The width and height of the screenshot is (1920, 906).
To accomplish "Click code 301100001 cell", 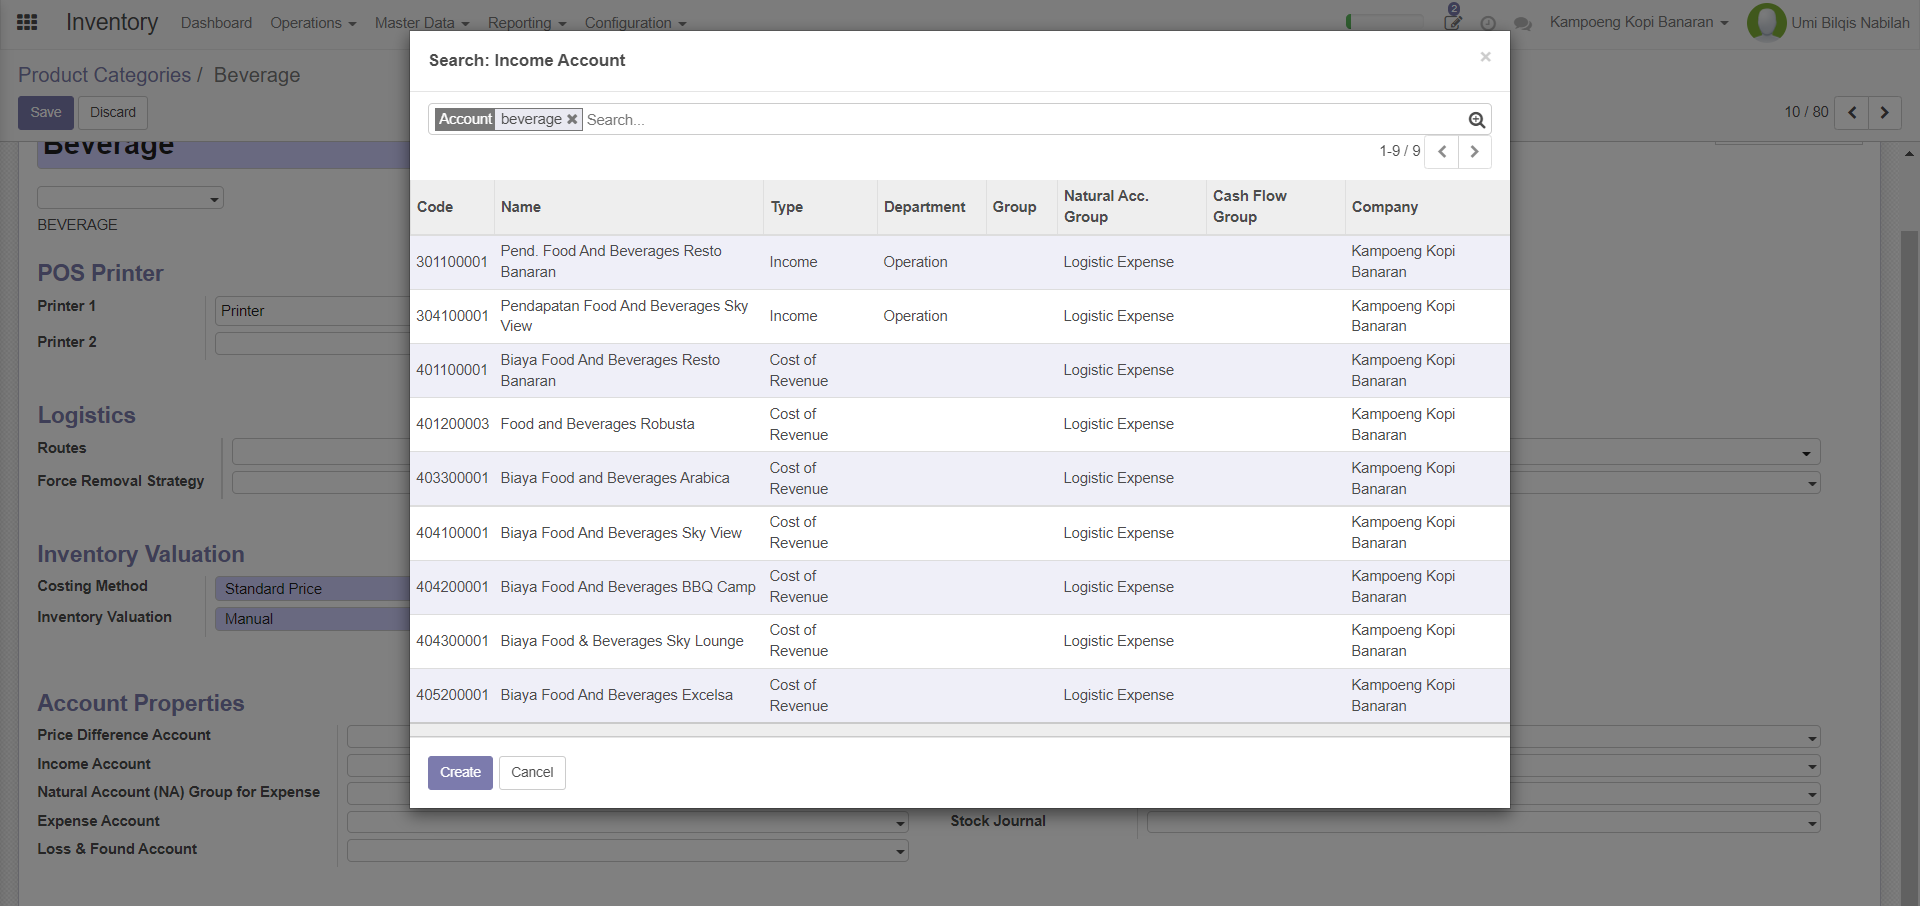I will [x=452, y=262].
